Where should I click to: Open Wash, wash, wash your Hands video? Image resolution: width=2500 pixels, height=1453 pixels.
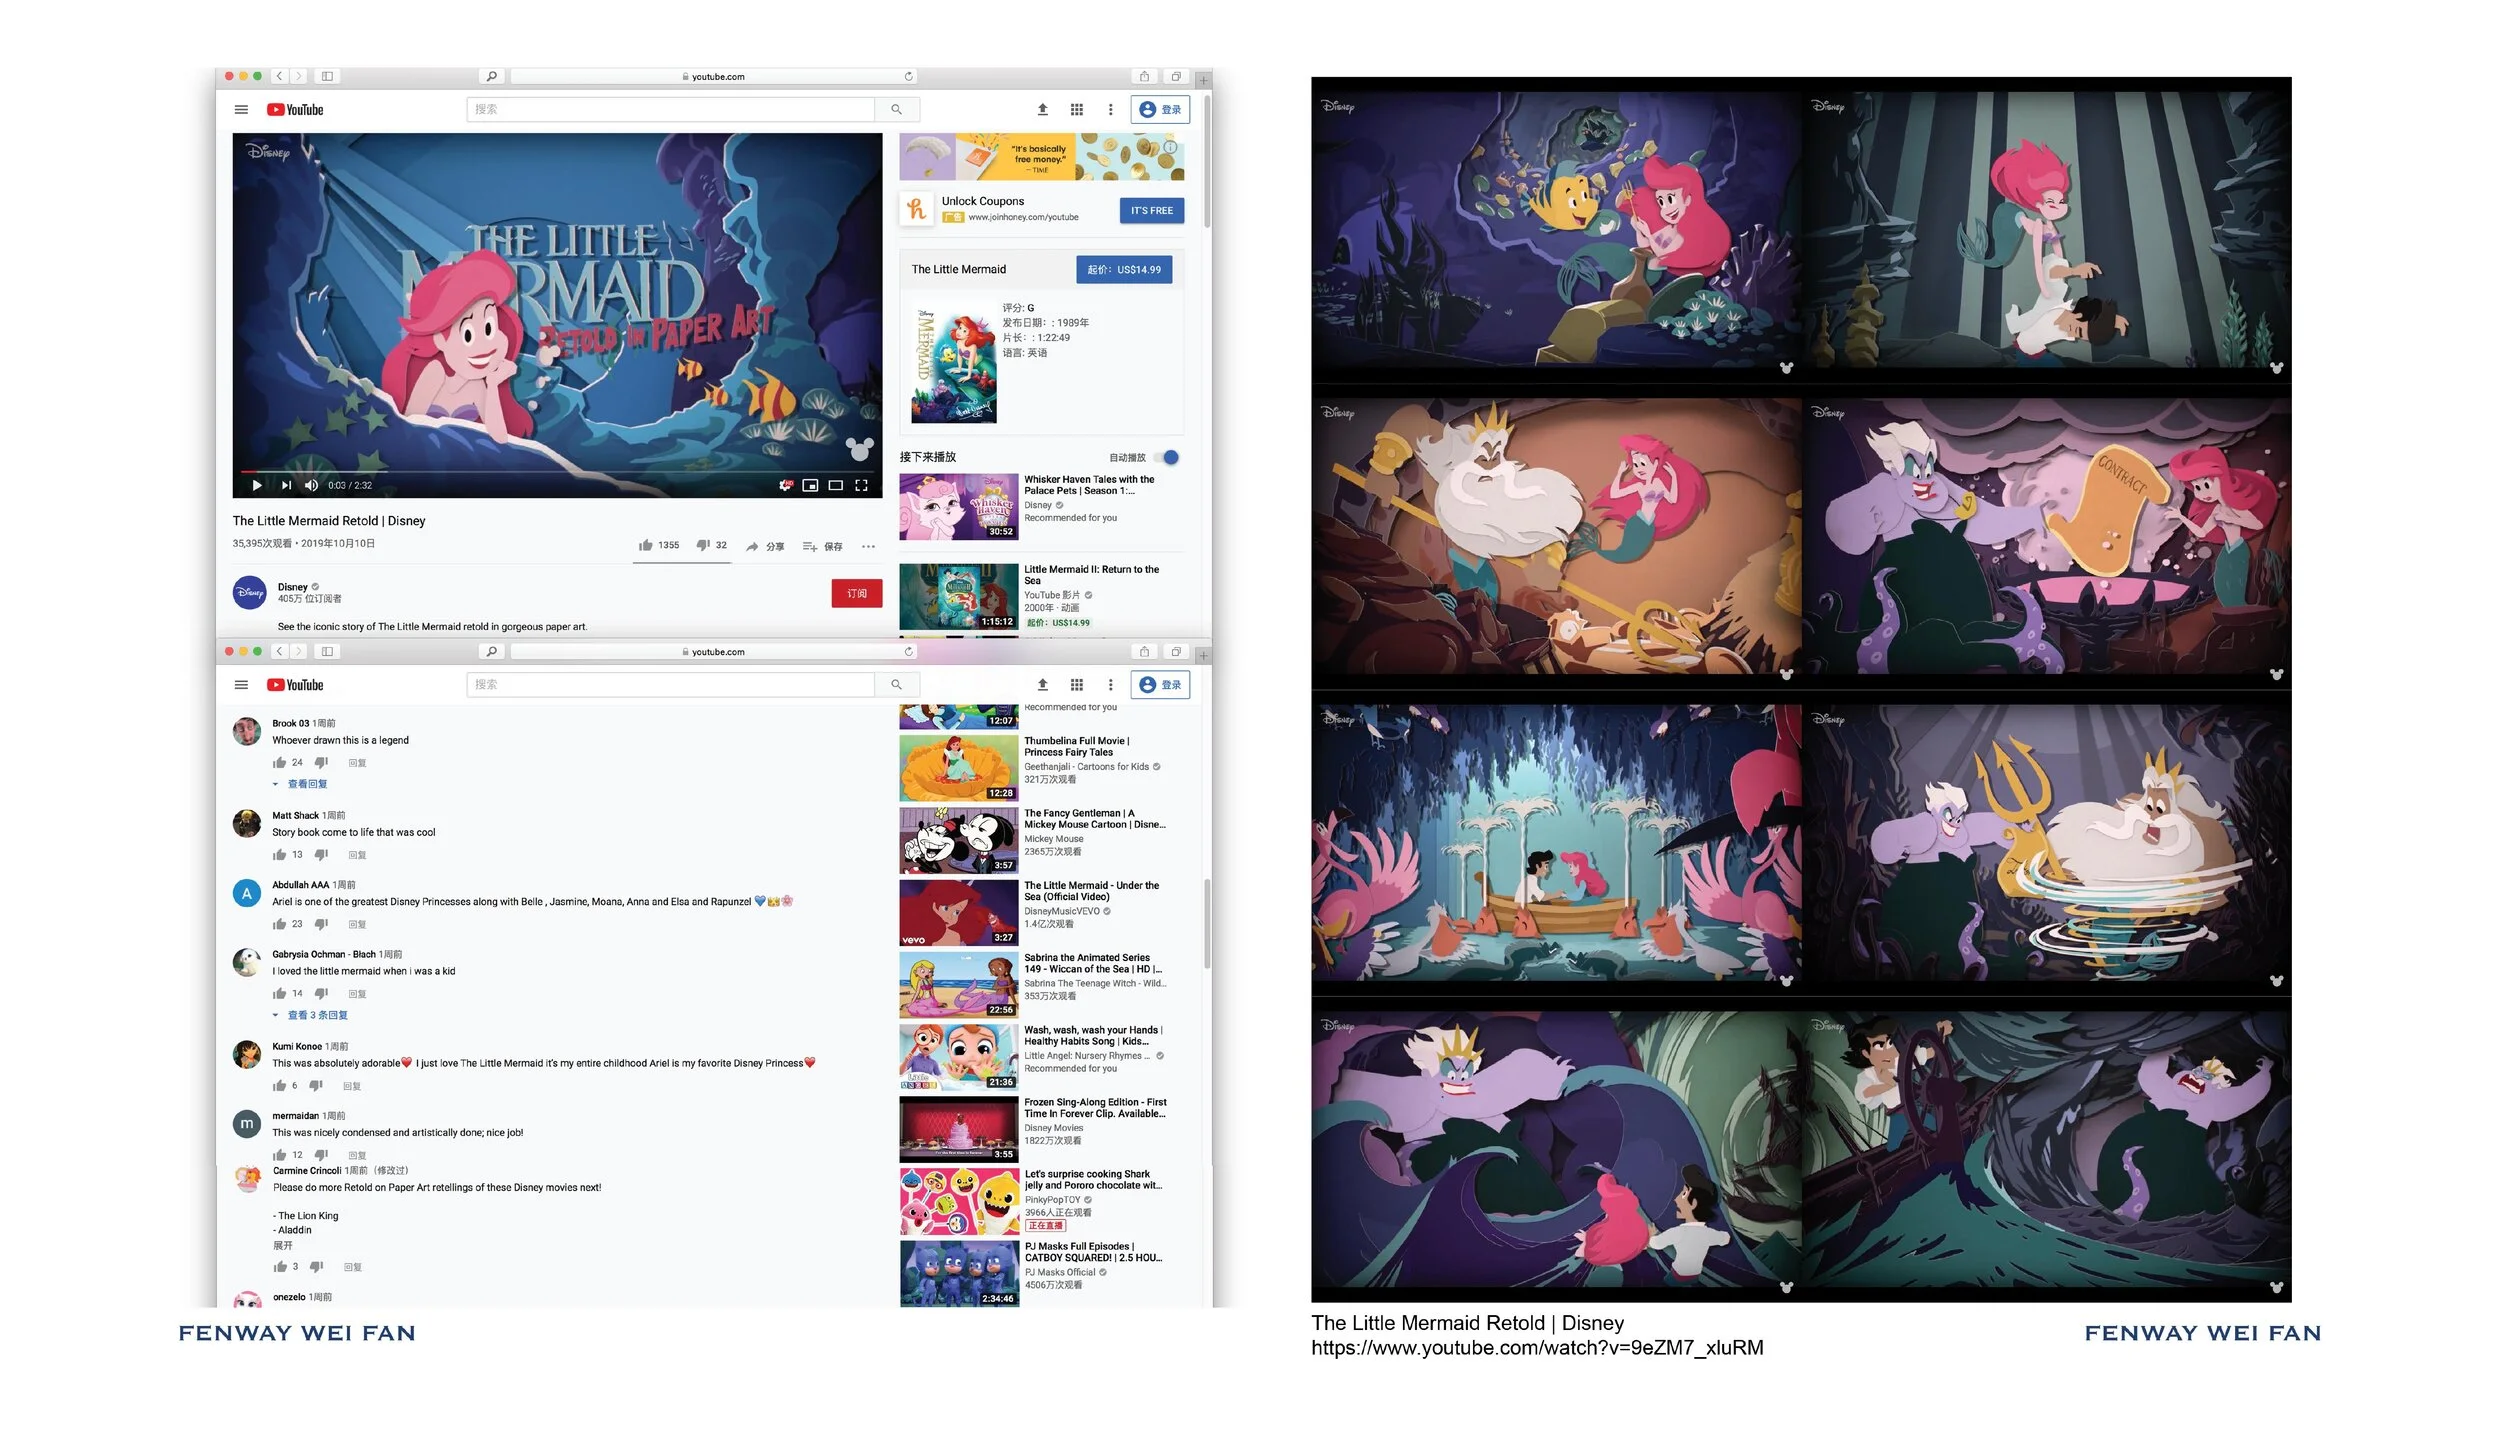point(958,1057)
